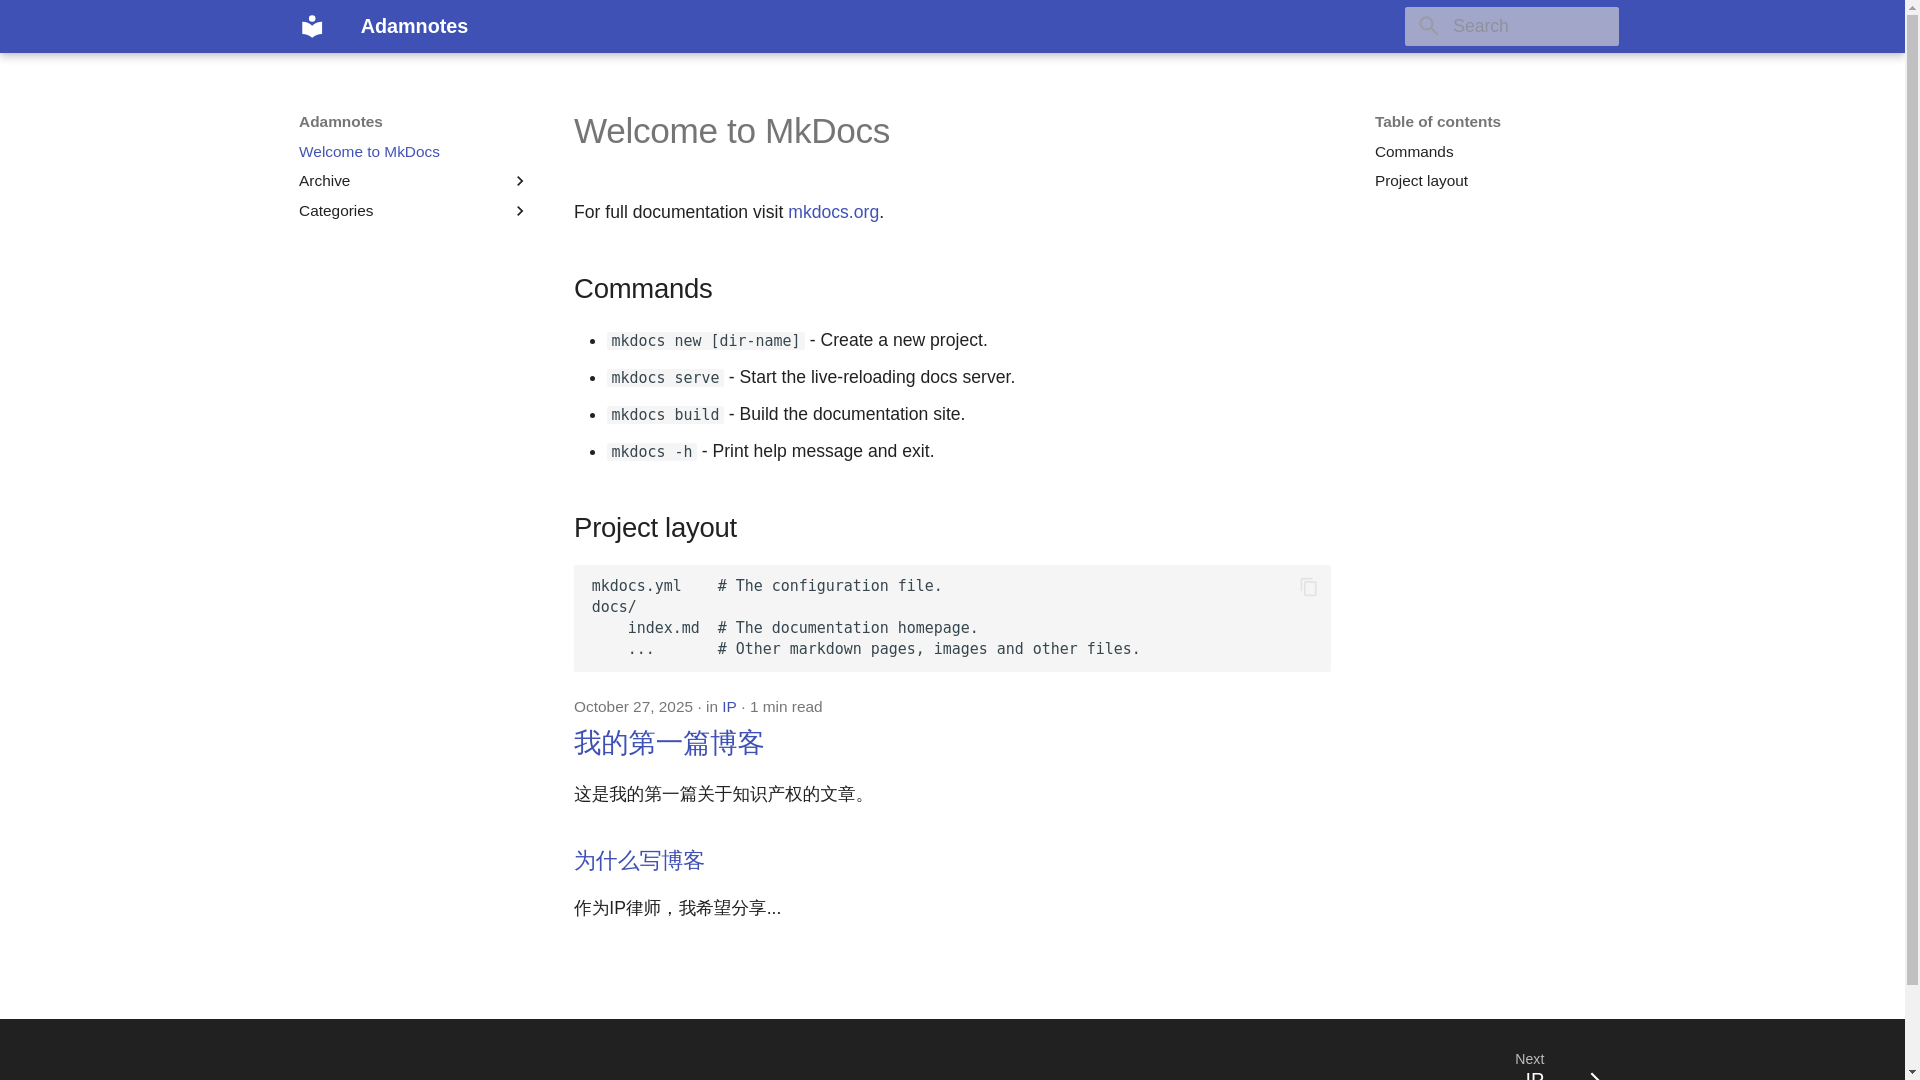Screen dimensions: 1920x1080
Task: Open the 为什么写博客 heading link
Action: point(639,861)
